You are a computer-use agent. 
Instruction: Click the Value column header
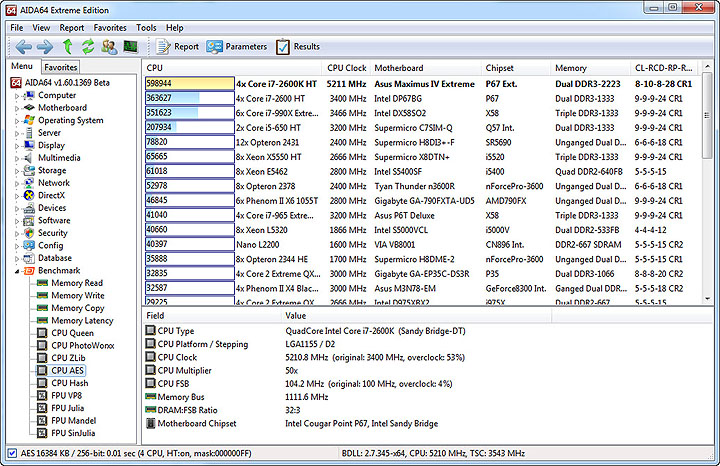click(416, 315)
